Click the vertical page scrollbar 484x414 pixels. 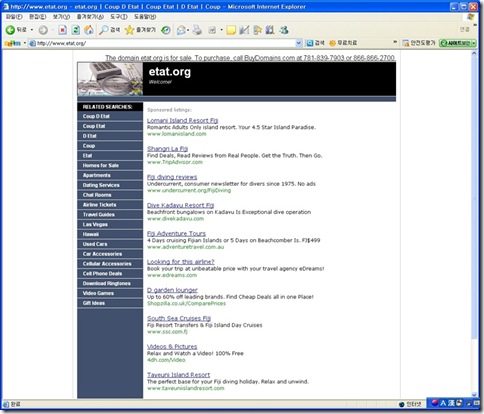474,224
